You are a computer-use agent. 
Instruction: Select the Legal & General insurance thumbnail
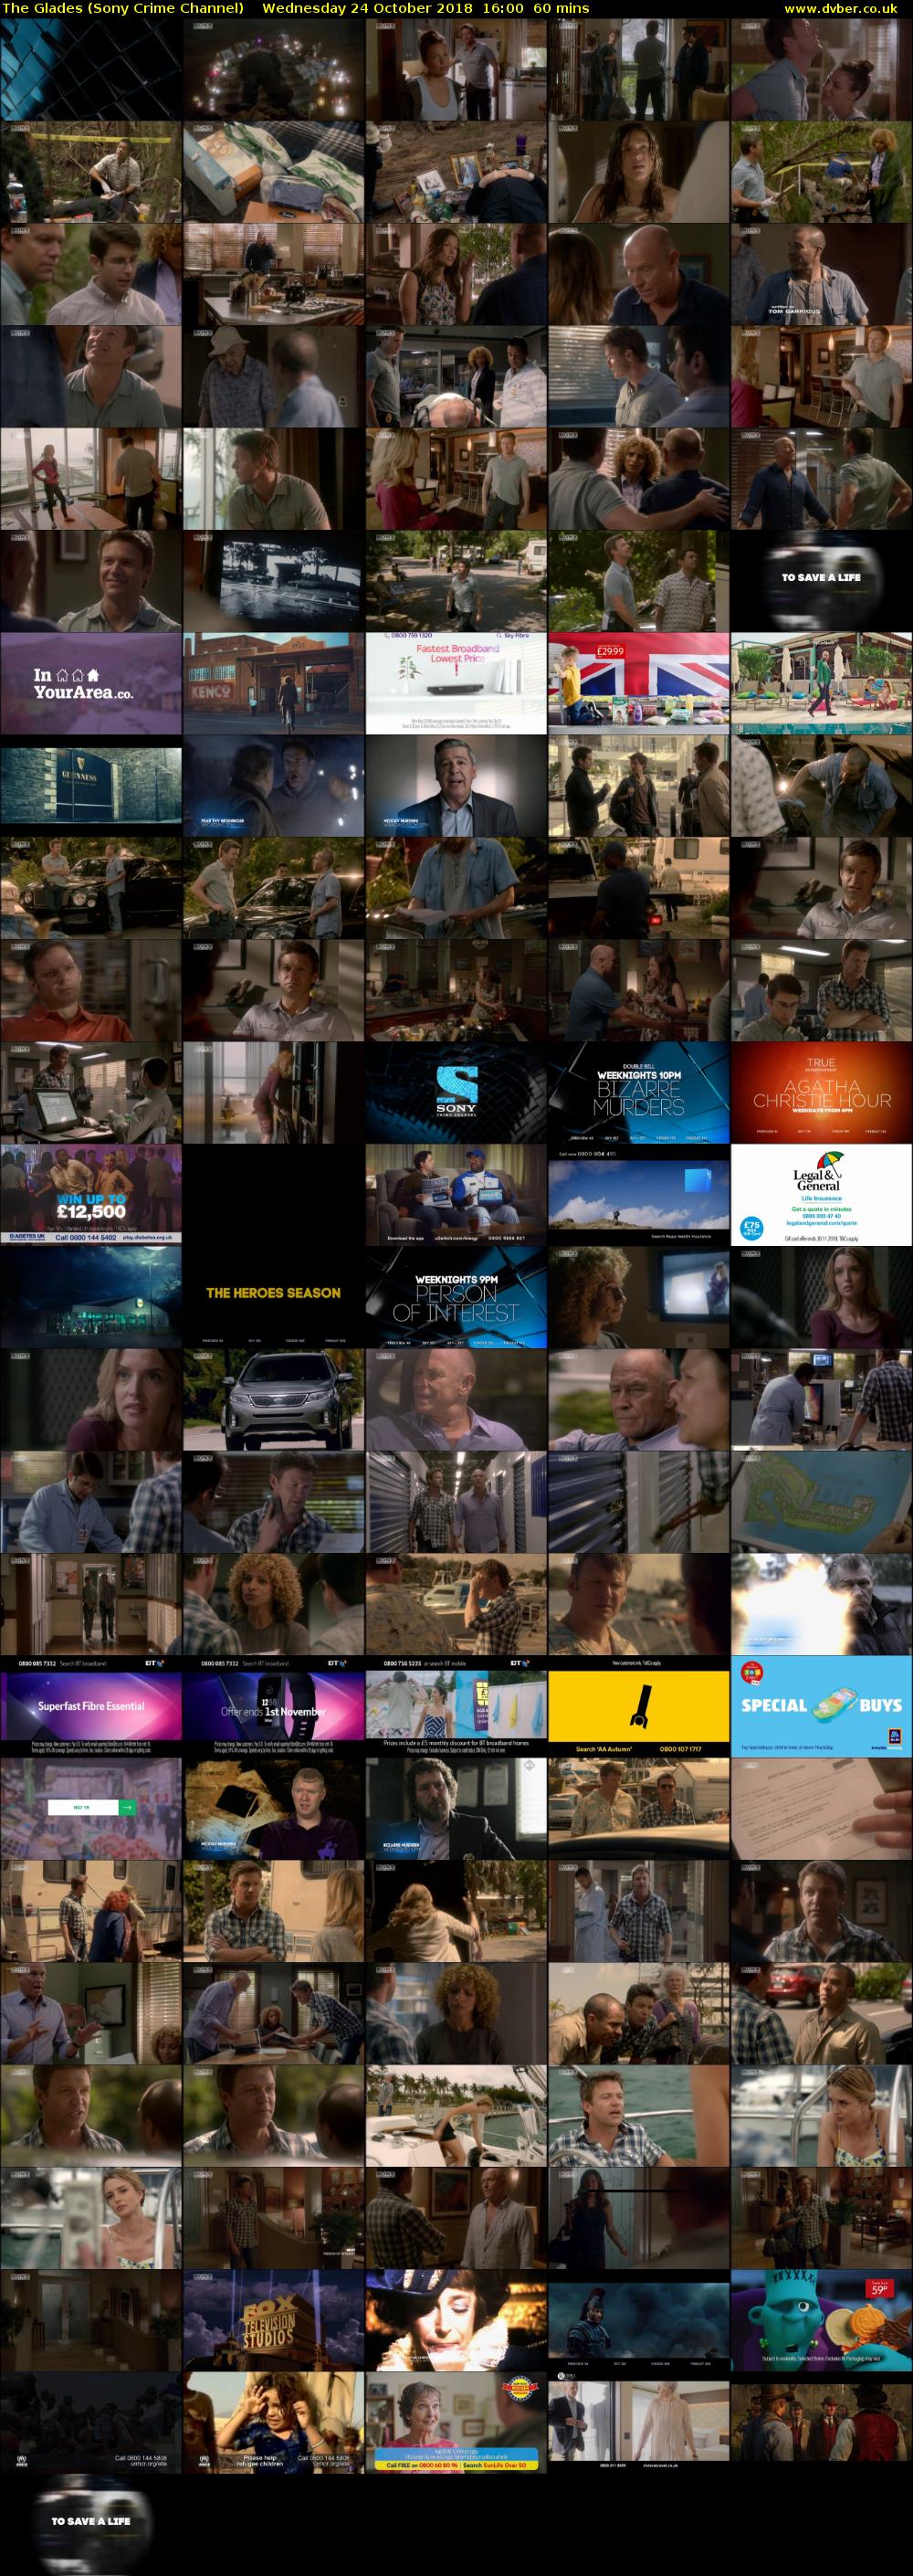pos(821,1195)
